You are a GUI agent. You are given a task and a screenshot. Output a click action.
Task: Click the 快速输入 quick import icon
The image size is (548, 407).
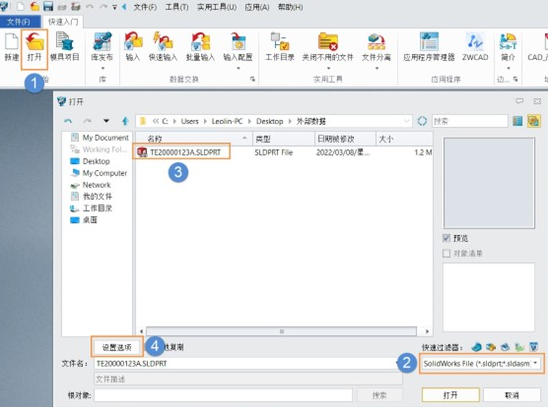coord(163,47)
